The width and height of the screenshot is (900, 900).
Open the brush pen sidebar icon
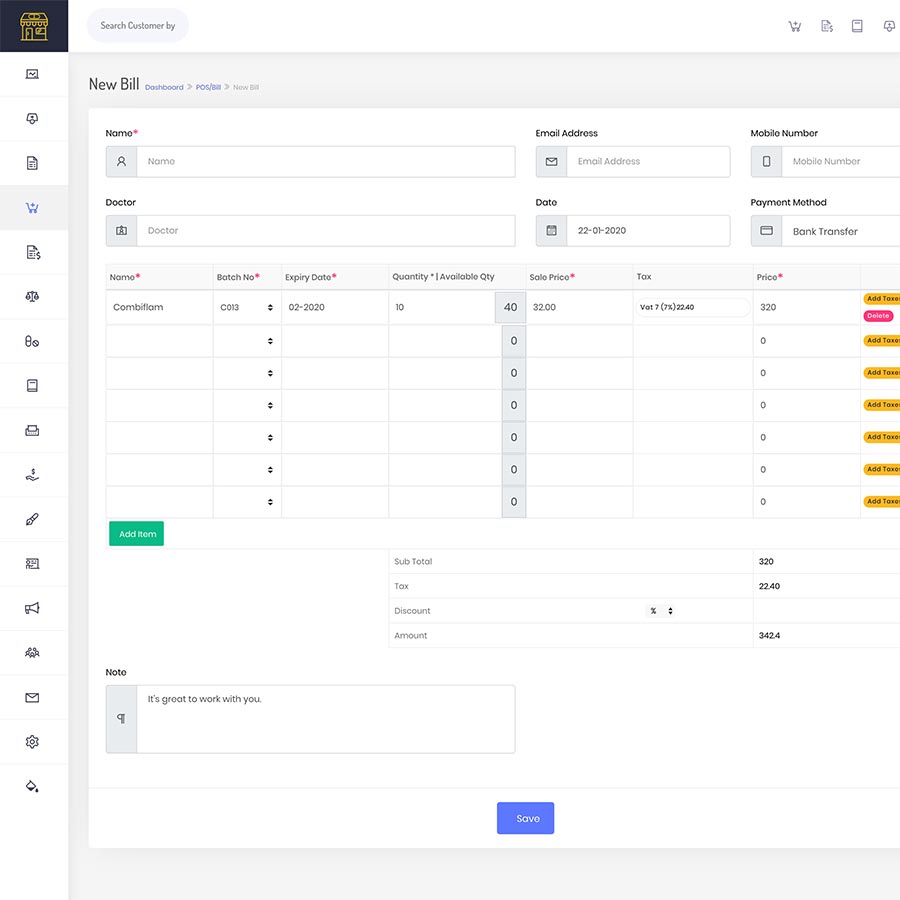pyautogui.click(x=32, y=519)
